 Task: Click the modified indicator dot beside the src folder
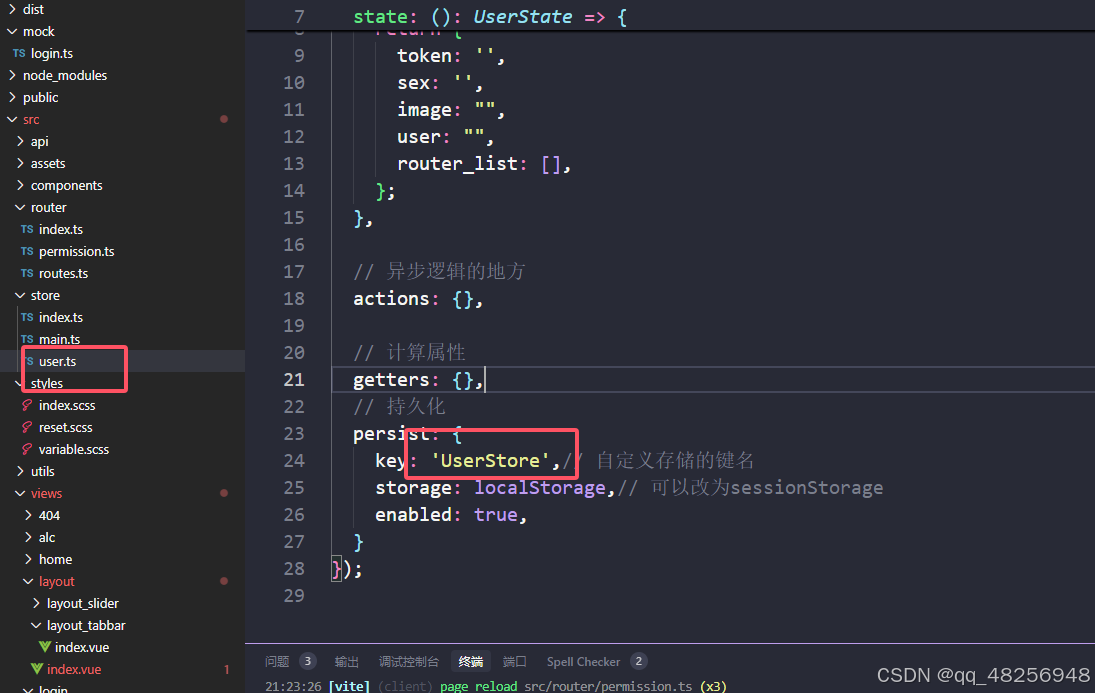[223, 119]
